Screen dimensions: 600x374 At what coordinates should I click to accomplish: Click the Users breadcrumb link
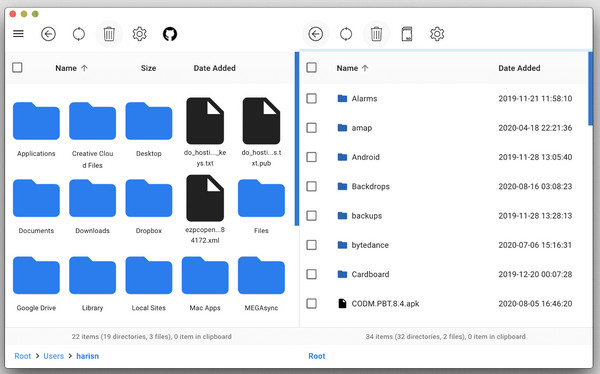[54, 356]
